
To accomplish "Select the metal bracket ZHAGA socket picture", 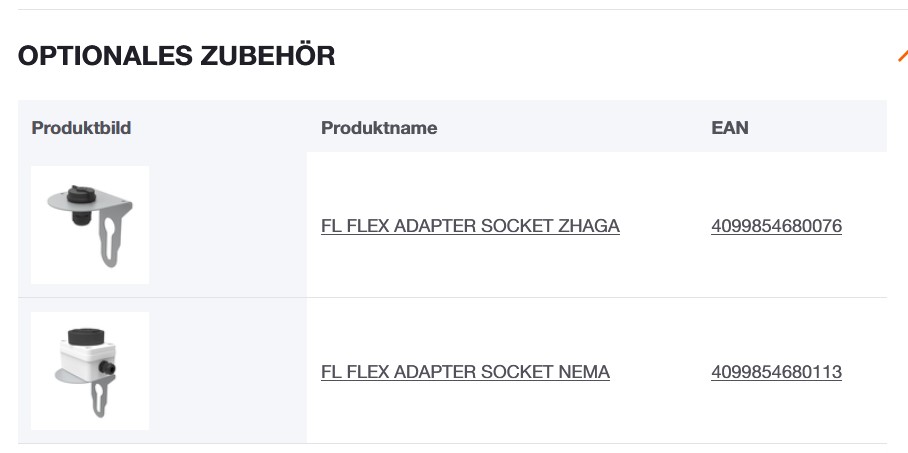I will 90,225.
